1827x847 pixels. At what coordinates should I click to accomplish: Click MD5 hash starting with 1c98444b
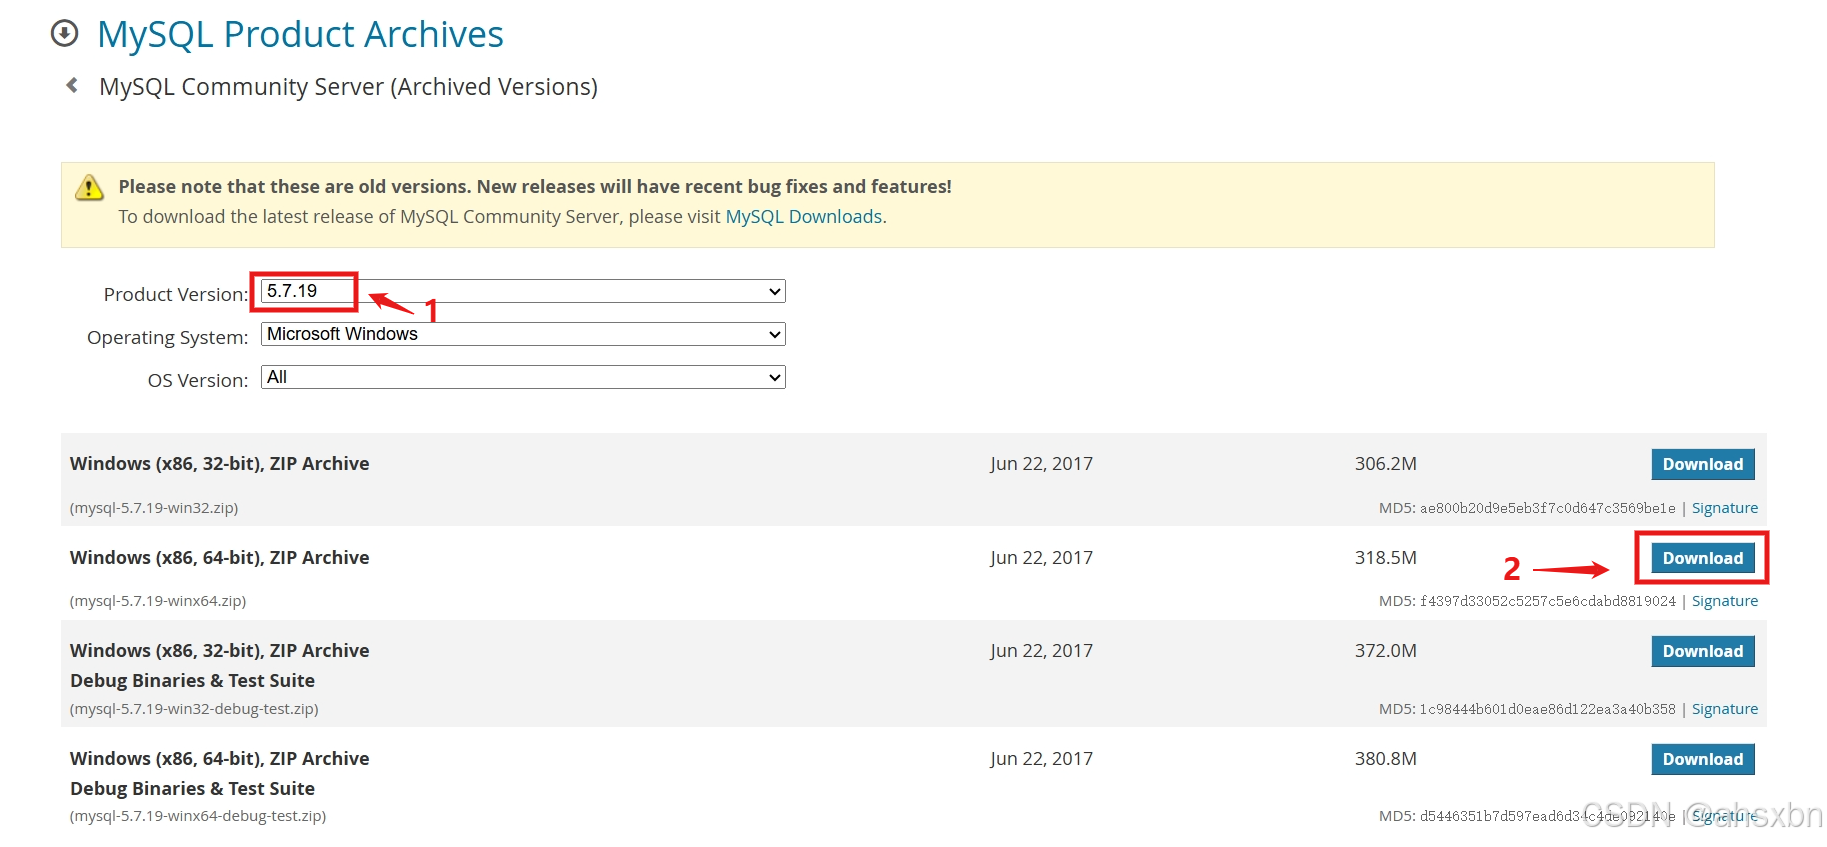click(x=1547, y=709)
